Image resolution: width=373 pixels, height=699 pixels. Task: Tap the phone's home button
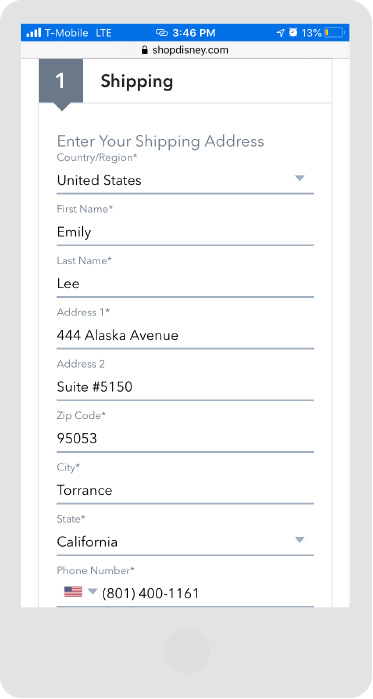[x=187, y=650]
